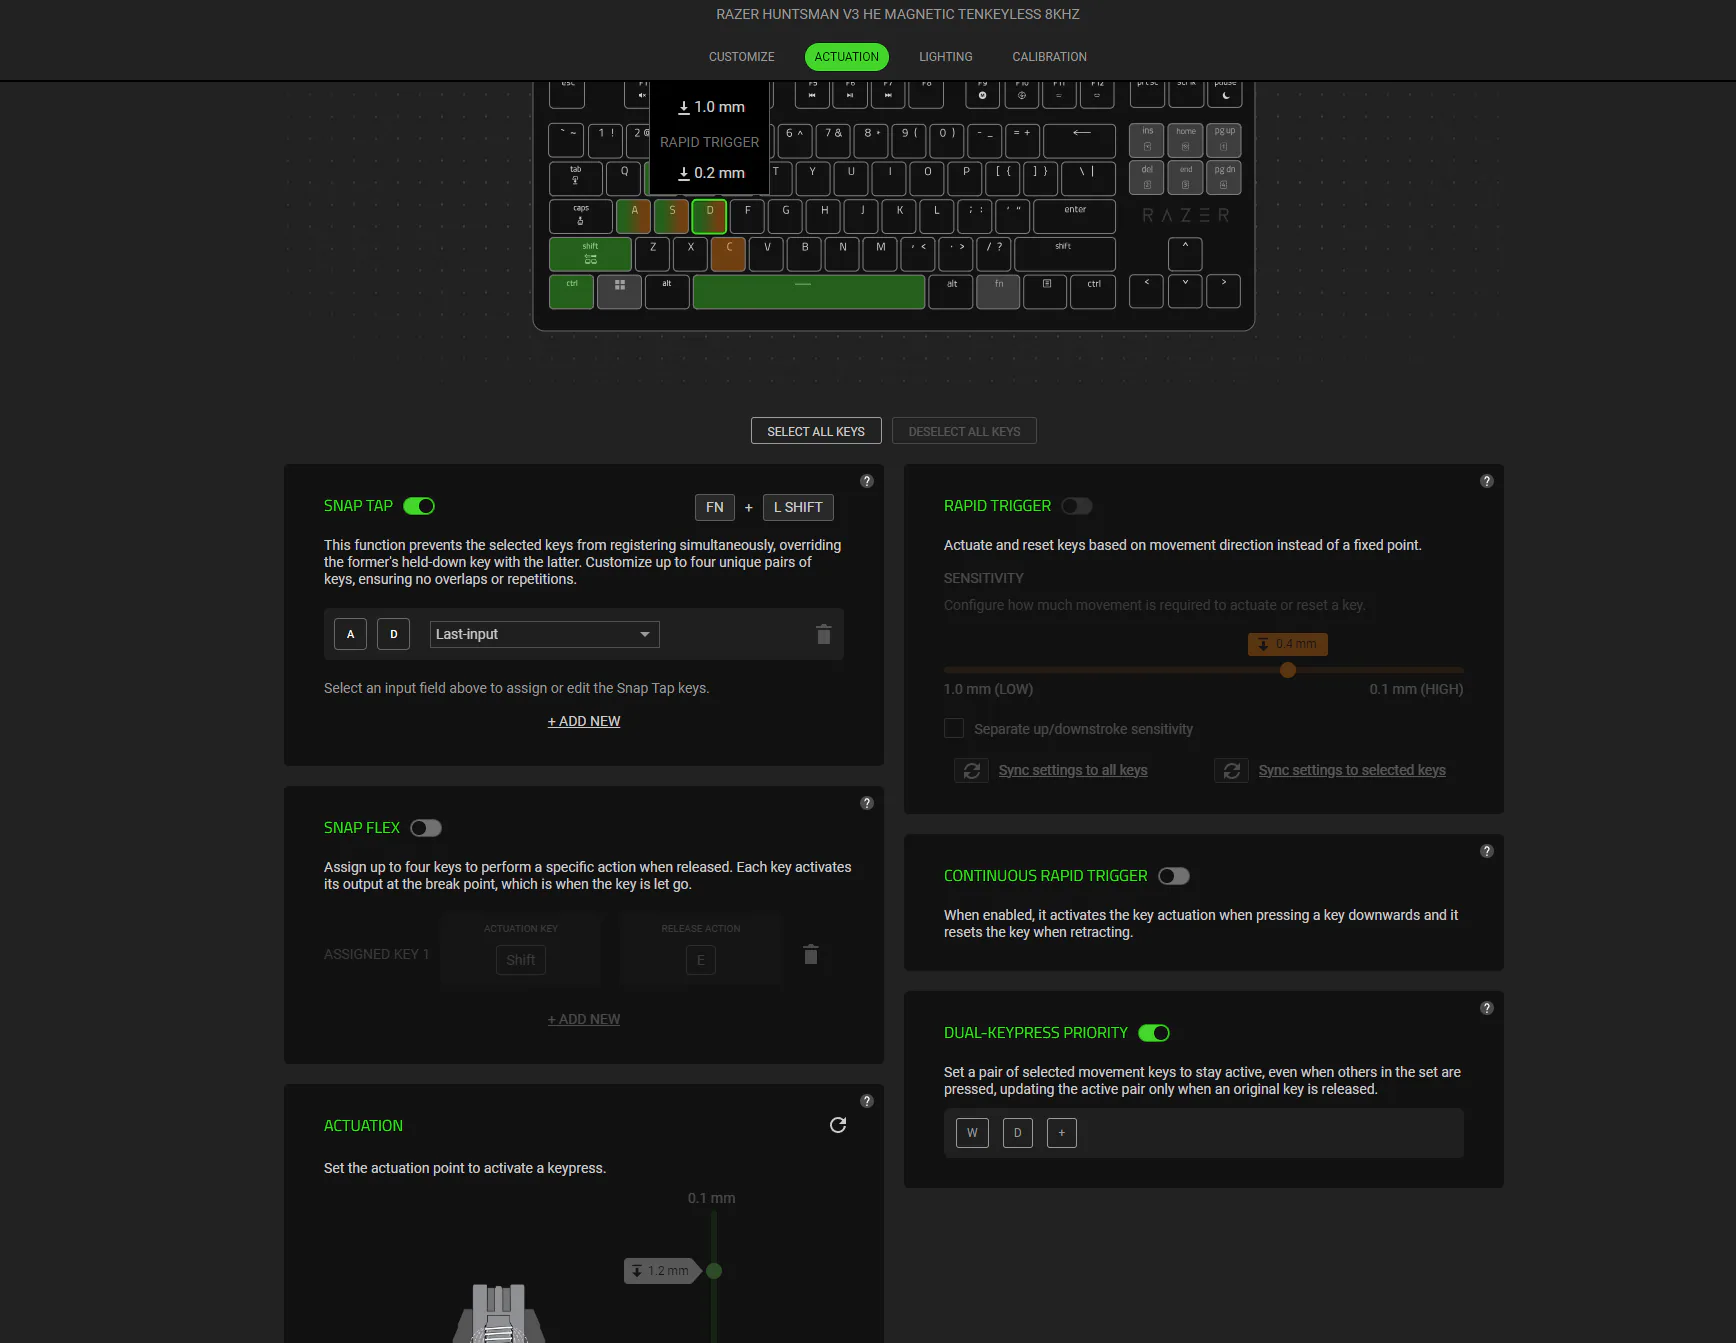Select the C key on the keyboard
1736x1343 pixels.
(729, 254)
